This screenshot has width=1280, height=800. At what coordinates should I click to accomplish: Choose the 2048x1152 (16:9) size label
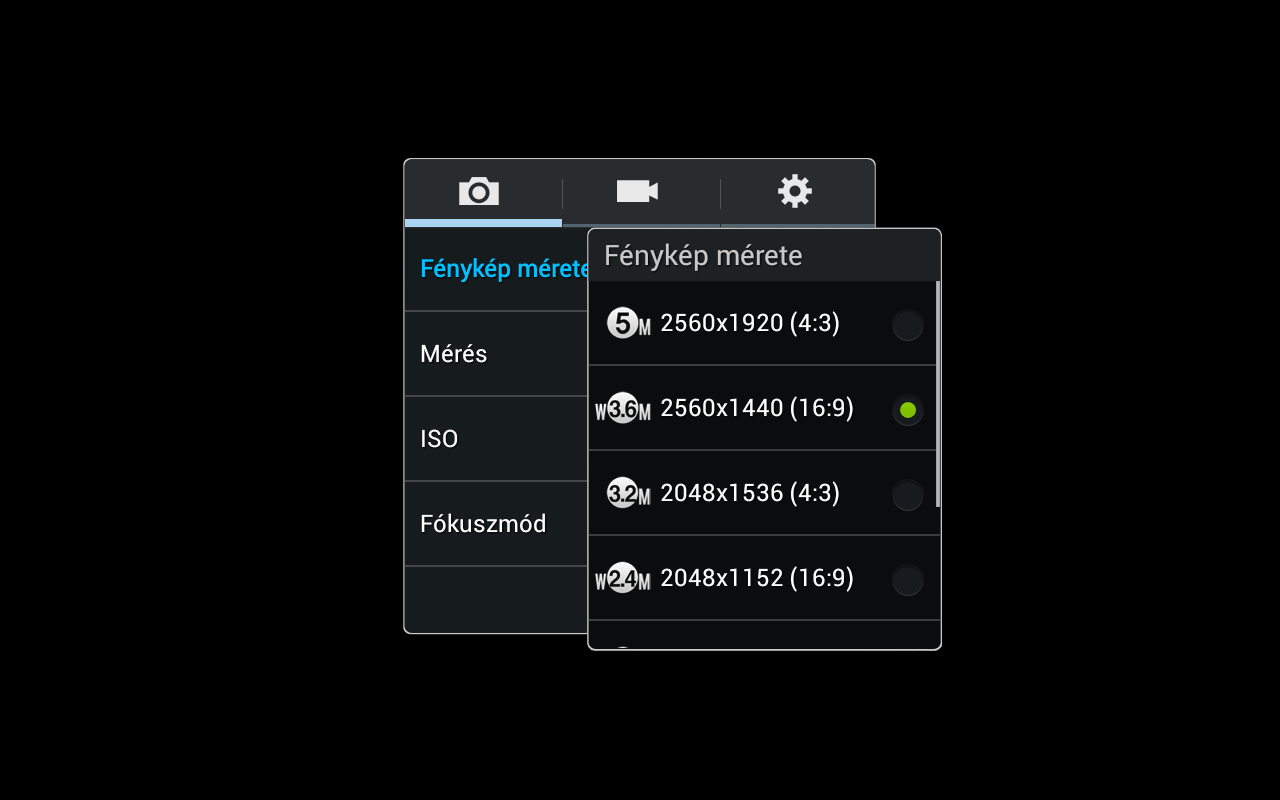point(757,578)
